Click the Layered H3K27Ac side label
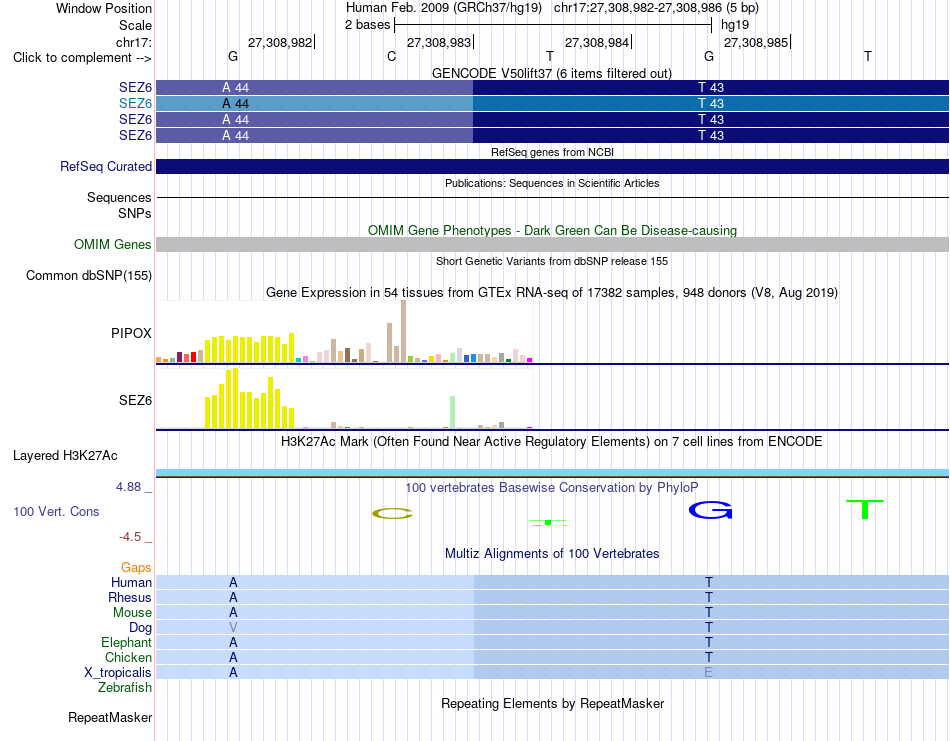The width and height of the screenshot is (950, 741). [65, 456]
